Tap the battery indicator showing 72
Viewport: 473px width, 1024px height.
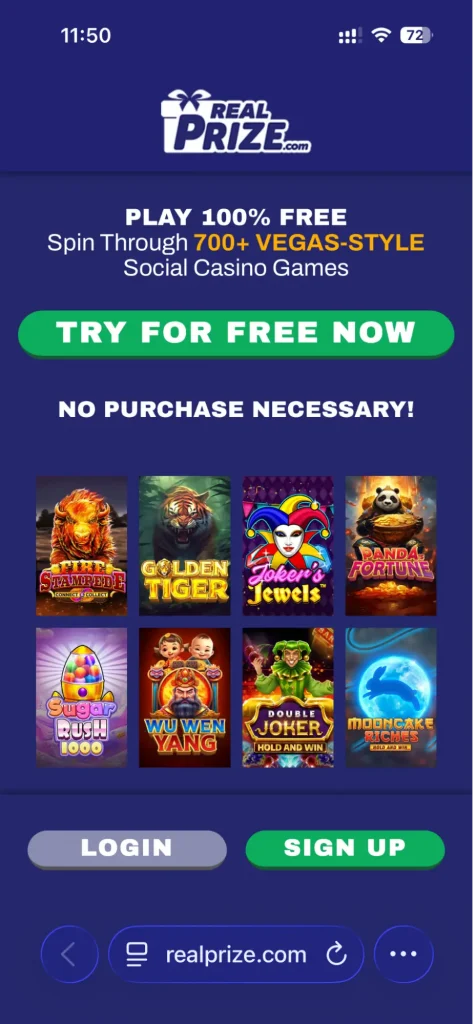point(416,35)
